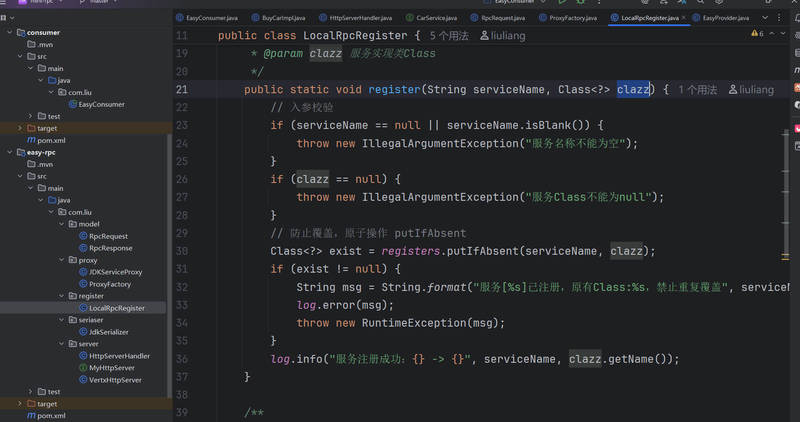
Task: Expand the easy-rpc target folder
Action: click(x=20, y=404)
